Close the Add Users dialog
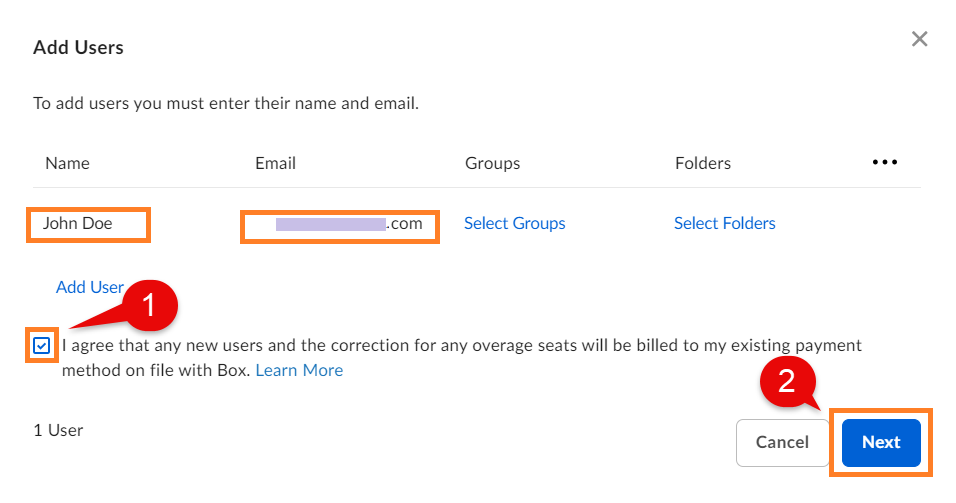 pyautogui.click(x=919, y=39)
